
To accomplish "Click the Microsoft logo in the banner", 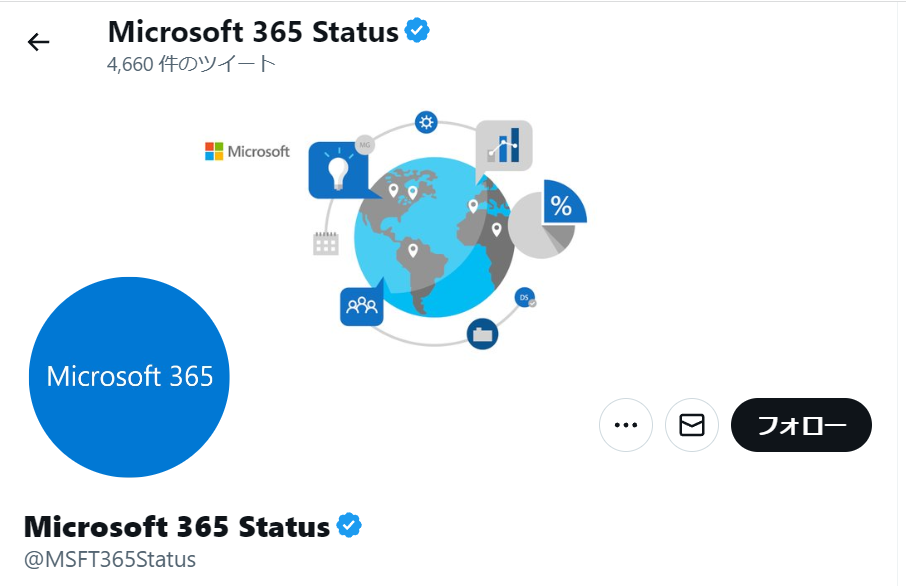I will 247,151.
